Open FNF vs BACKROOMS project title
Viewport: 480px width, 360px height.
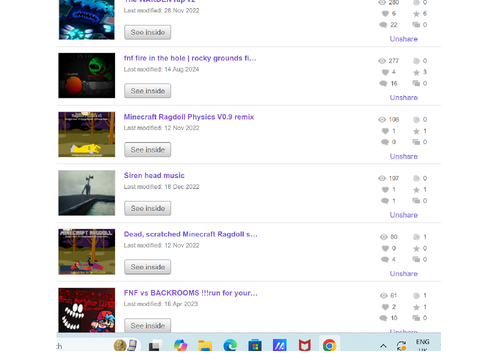(190, 293)
